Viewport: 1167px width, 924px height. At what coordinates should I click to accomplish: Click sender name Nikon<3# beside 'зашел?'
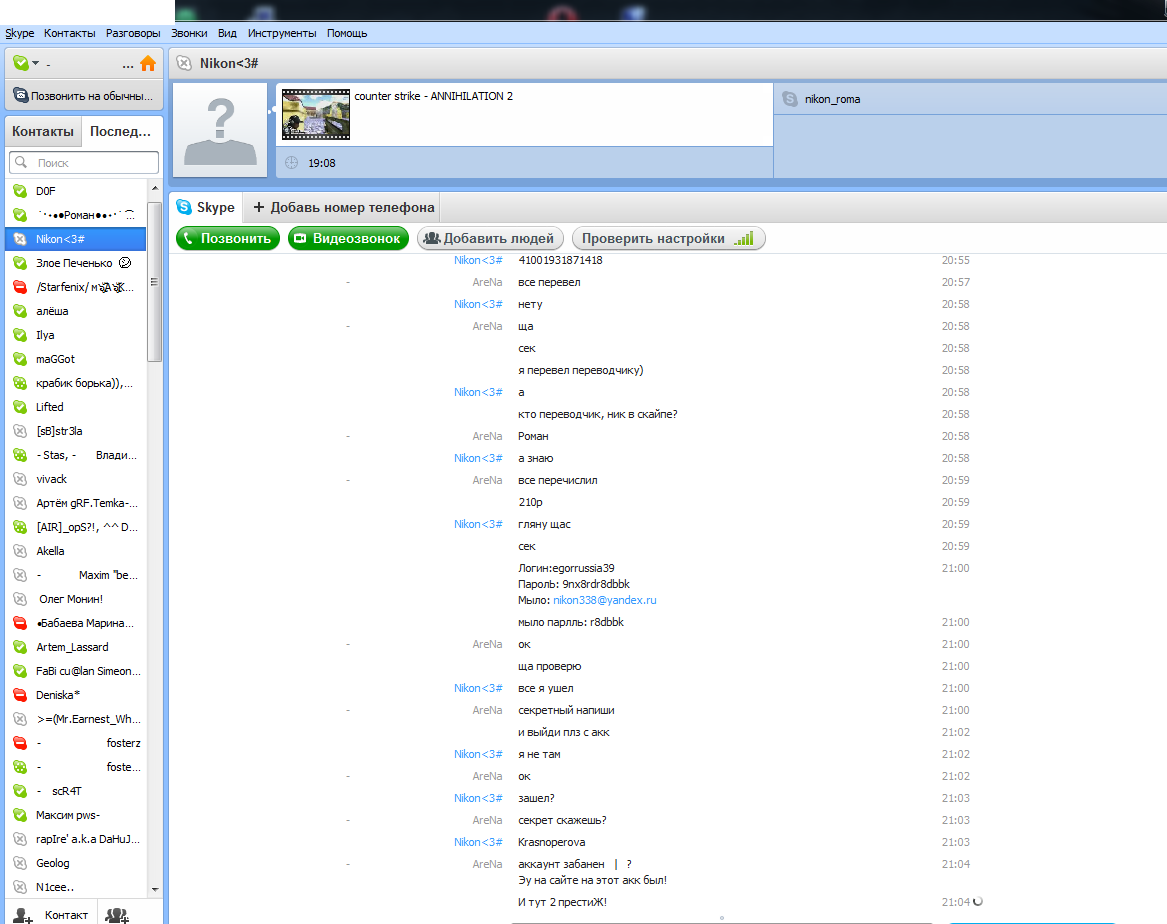point(478,798)
